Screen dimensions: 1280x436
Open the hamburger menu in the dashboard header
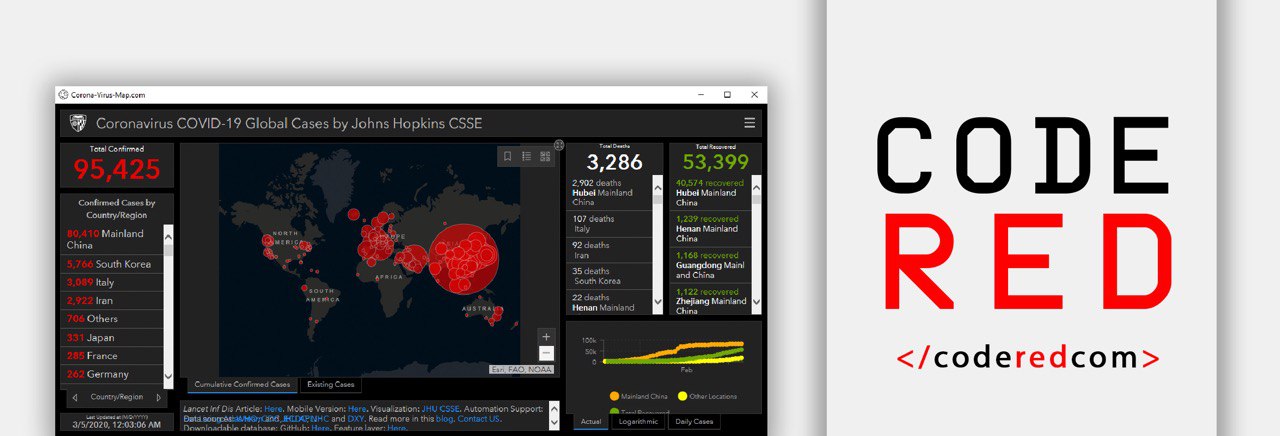point(750,123)
